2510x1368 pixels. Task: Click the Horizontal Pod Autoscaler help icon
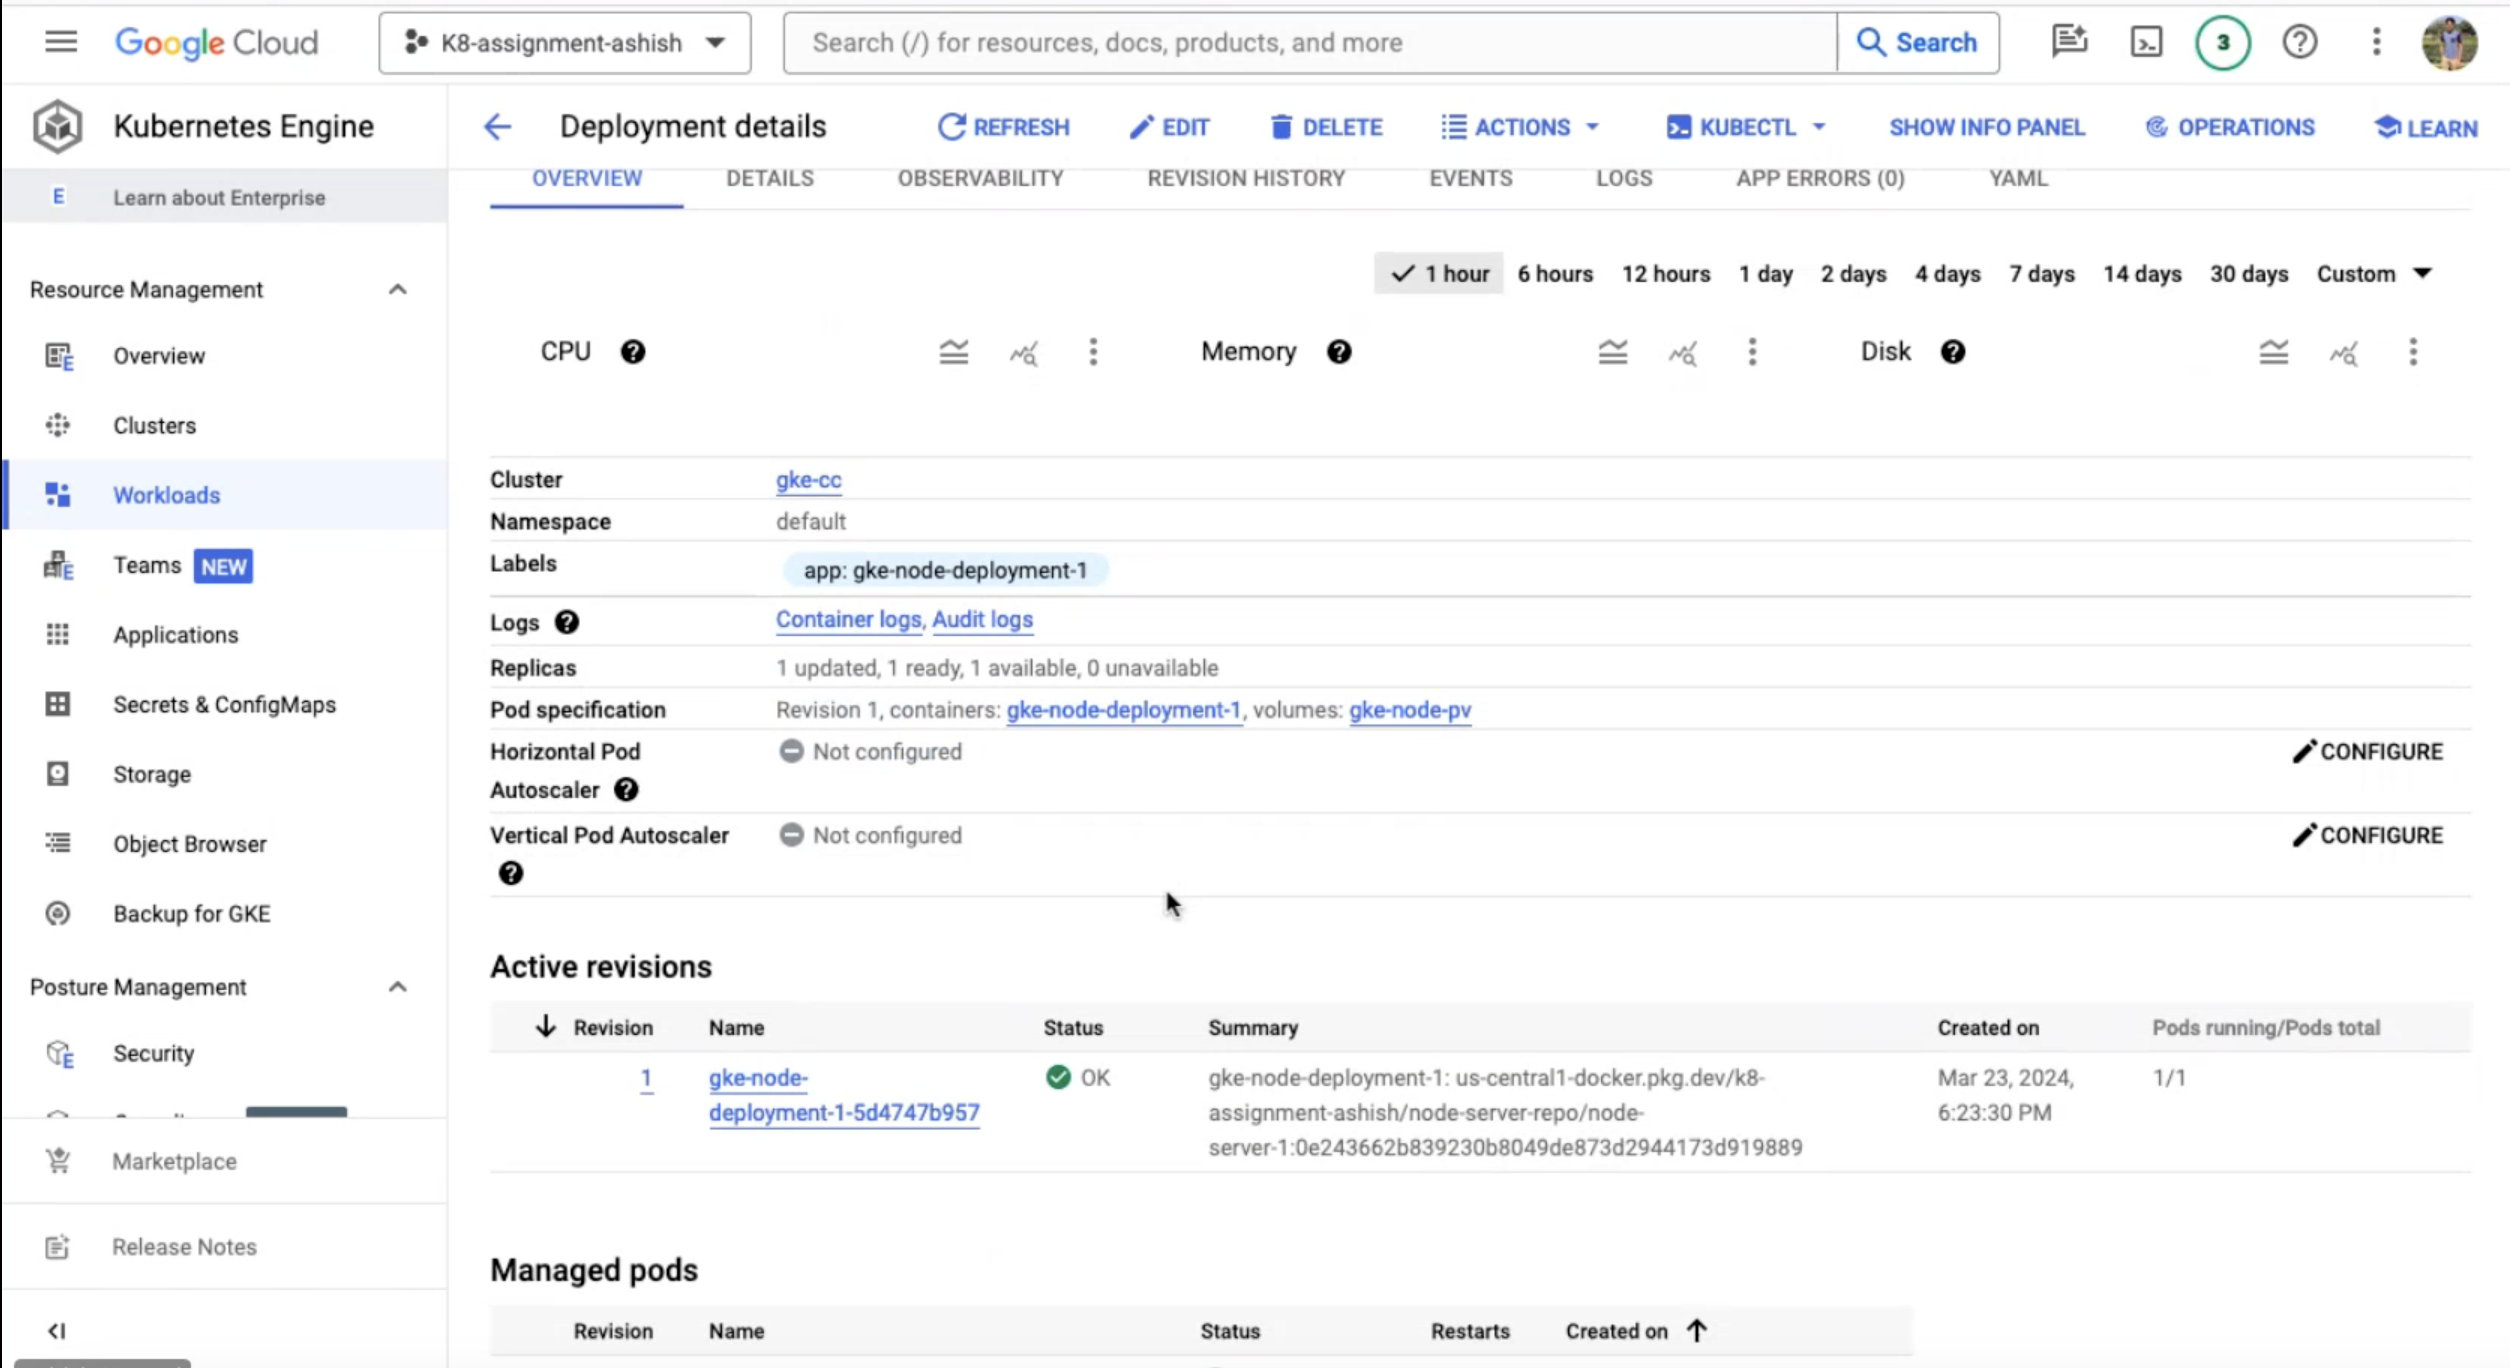[626, 790]
